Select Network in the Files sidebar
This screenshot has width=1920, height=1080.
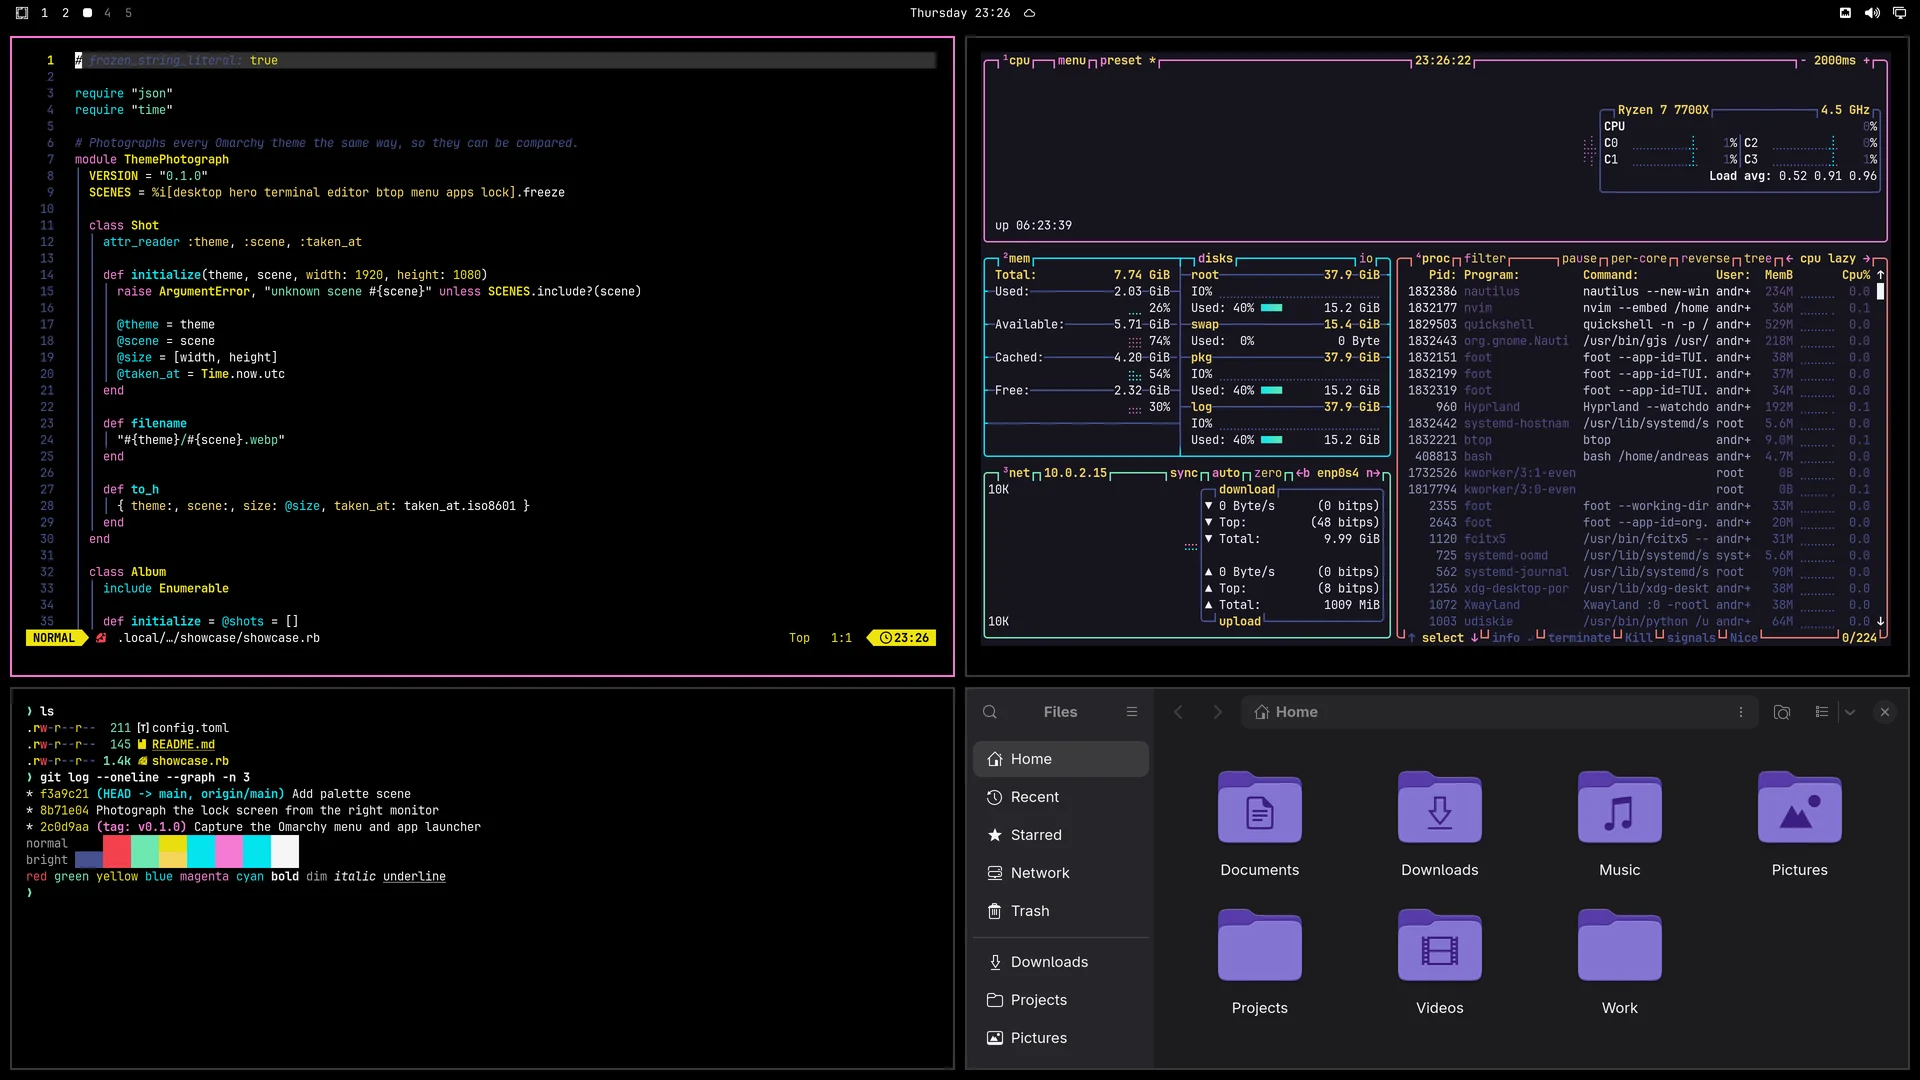[x=1061, y=873]
